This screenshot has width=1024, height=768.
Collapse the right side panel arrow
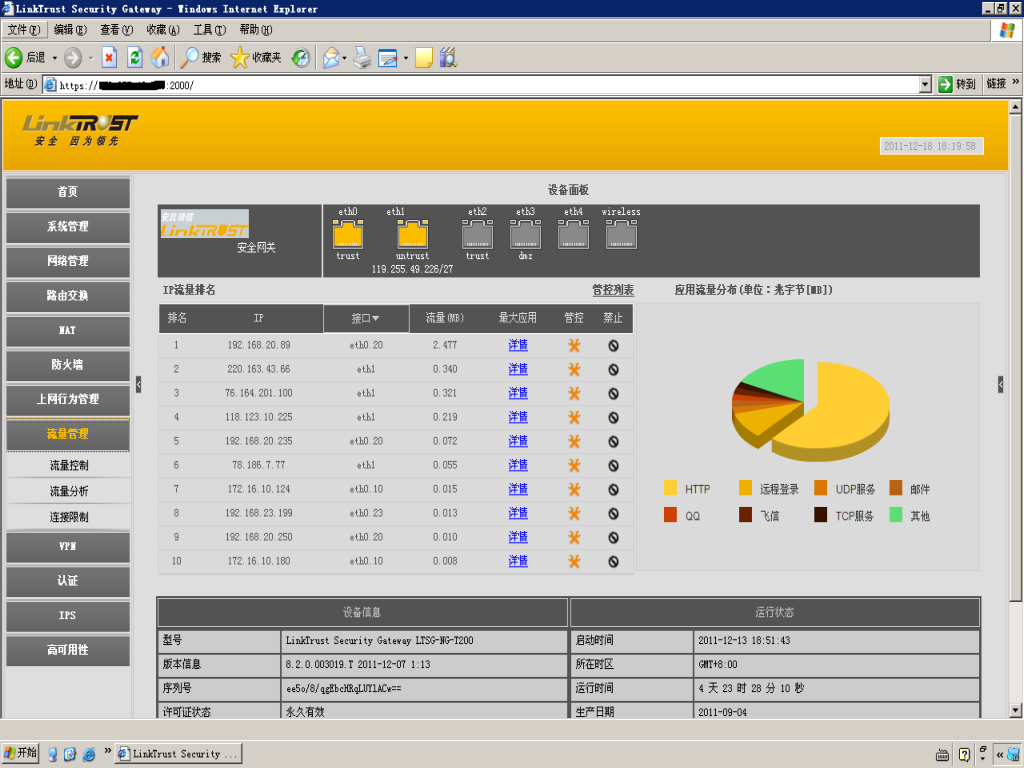pos(1000,384)
